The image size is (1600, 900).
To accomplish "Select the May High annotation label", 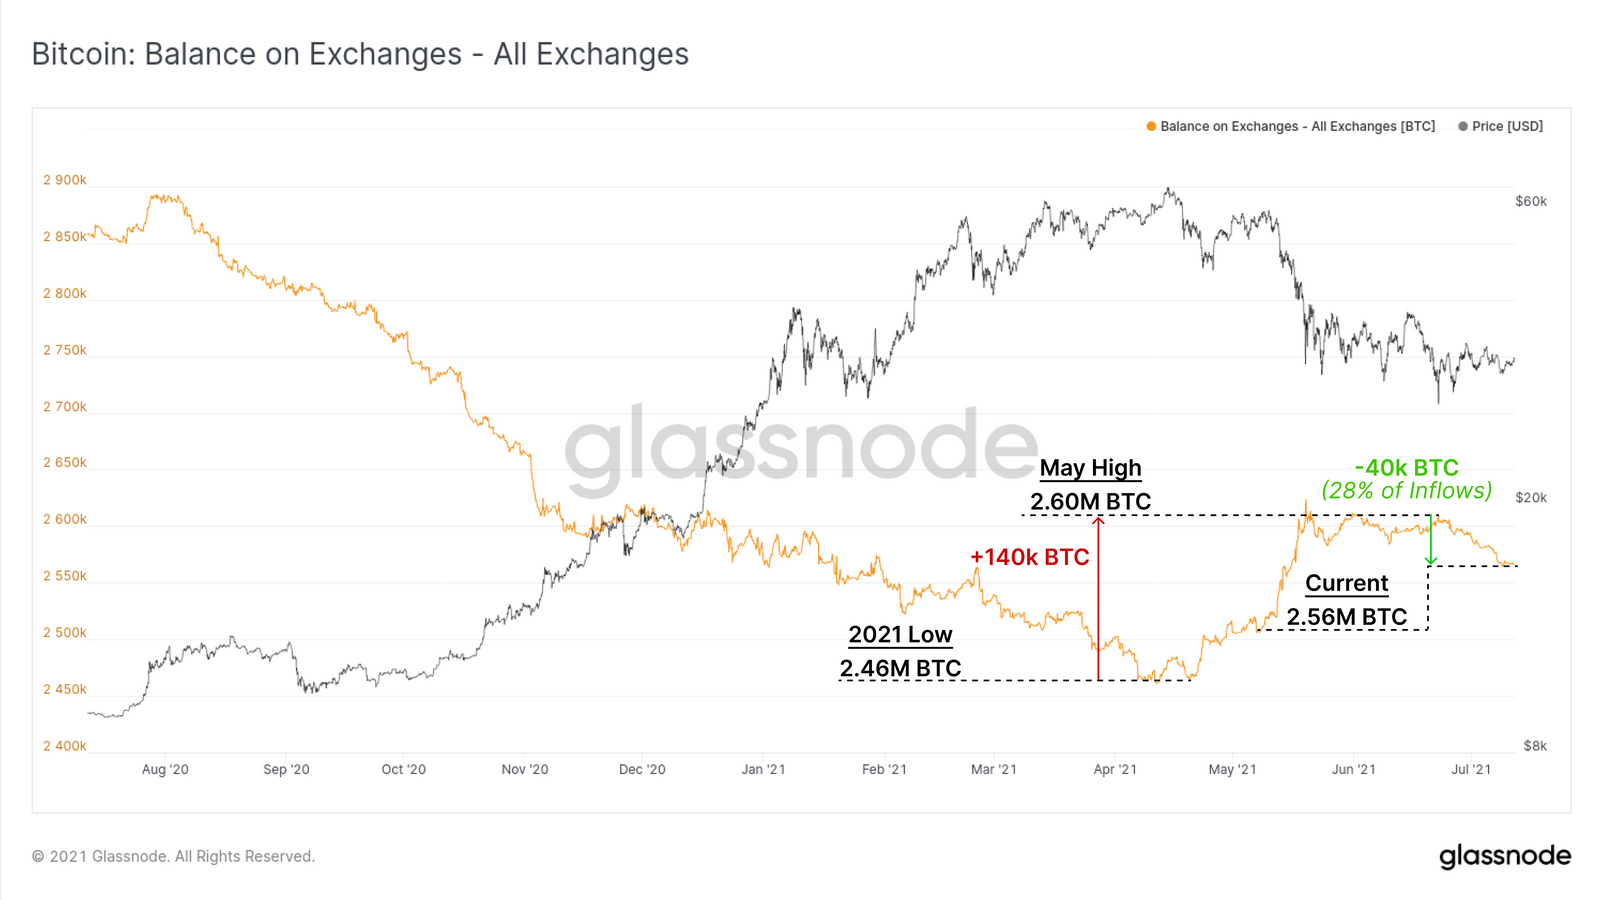I will pyautogui.click(x=1090, y=468).
